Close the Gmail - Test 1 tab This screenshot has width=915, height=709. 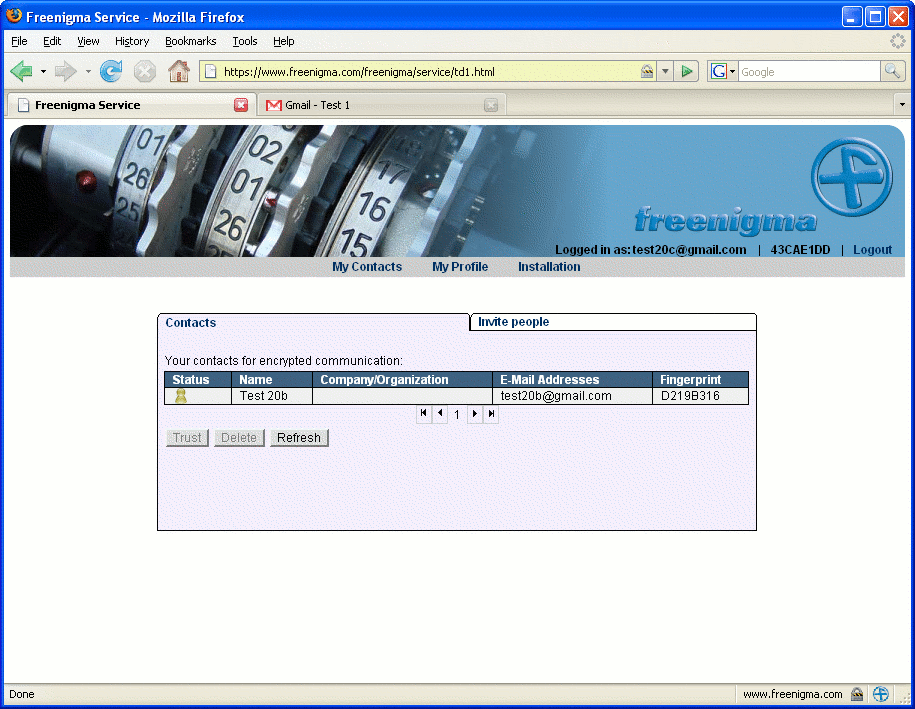491,105
